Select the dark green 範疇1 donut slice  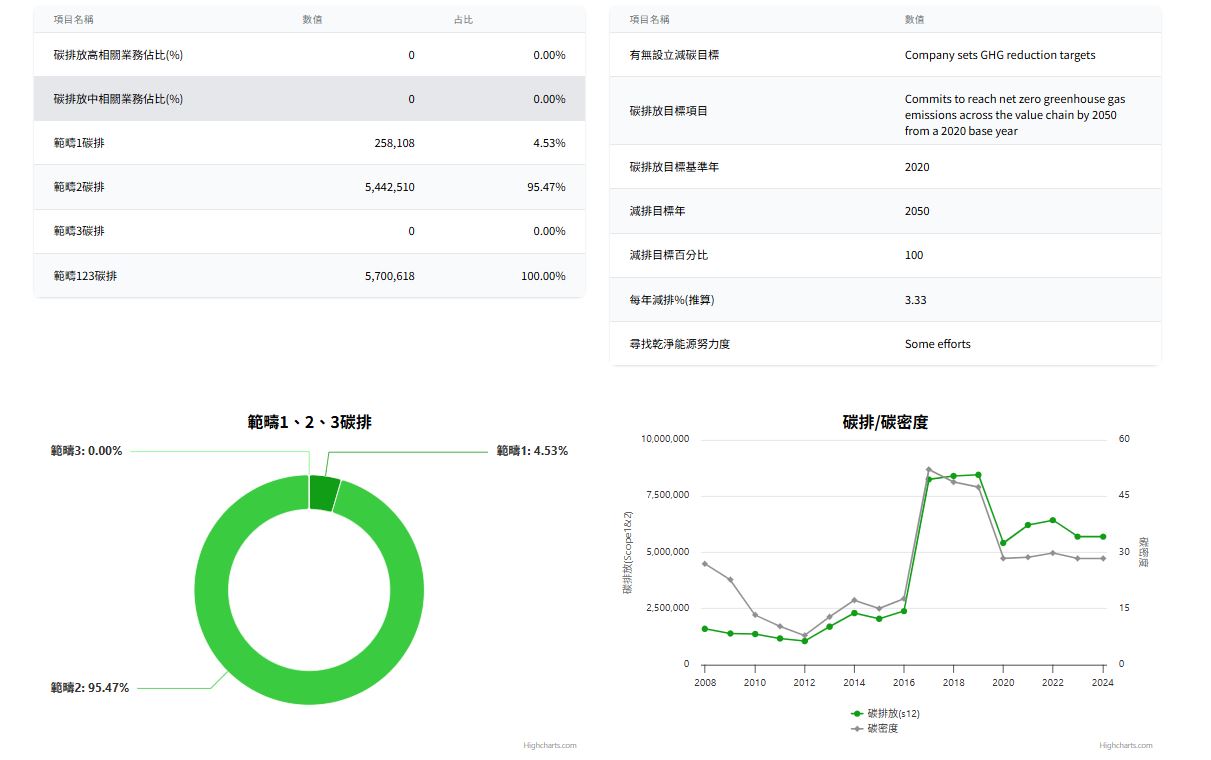click(x=323, y=494)
